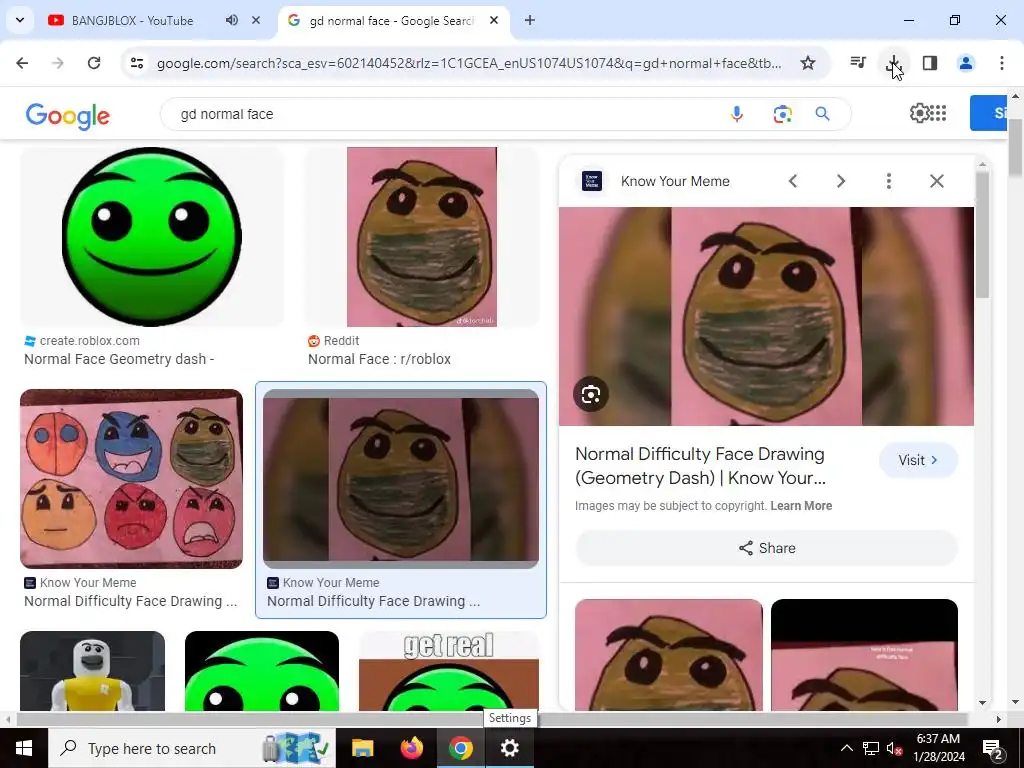Open green Normal Face Geometry dash image

point(152,236)
